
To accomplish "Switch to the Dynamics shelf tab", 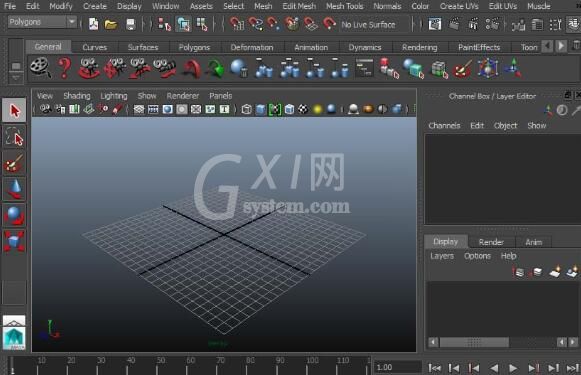I will [x=365, y=47].
